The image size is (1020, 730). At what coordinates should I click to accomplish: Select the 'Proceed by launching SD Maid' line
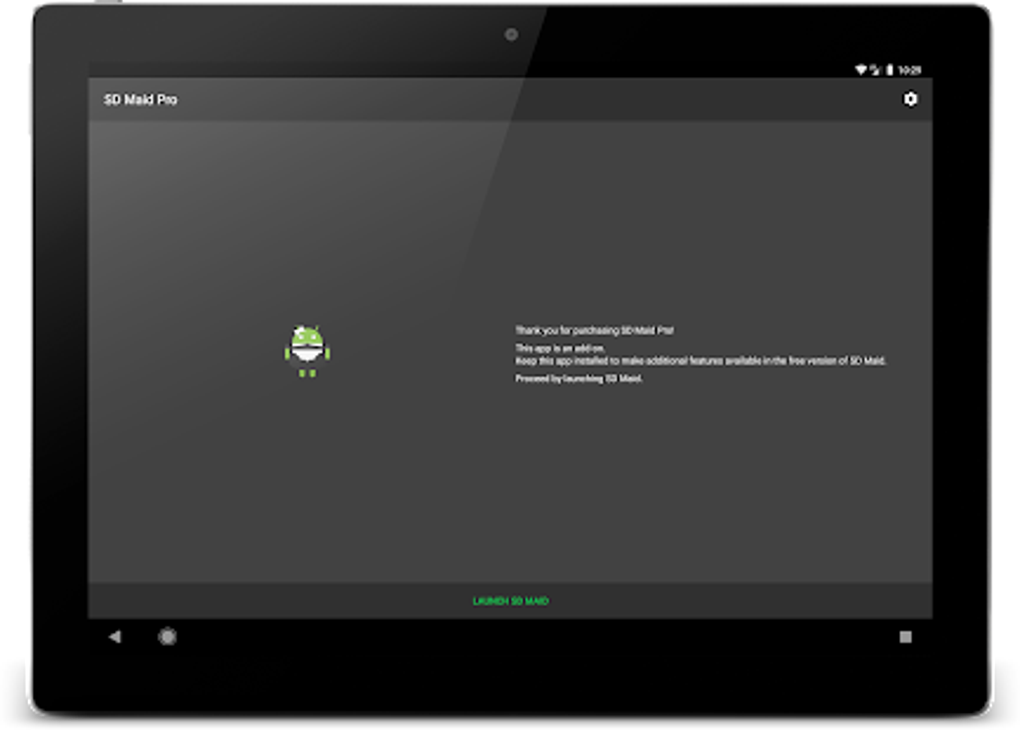tap(579, 378)
